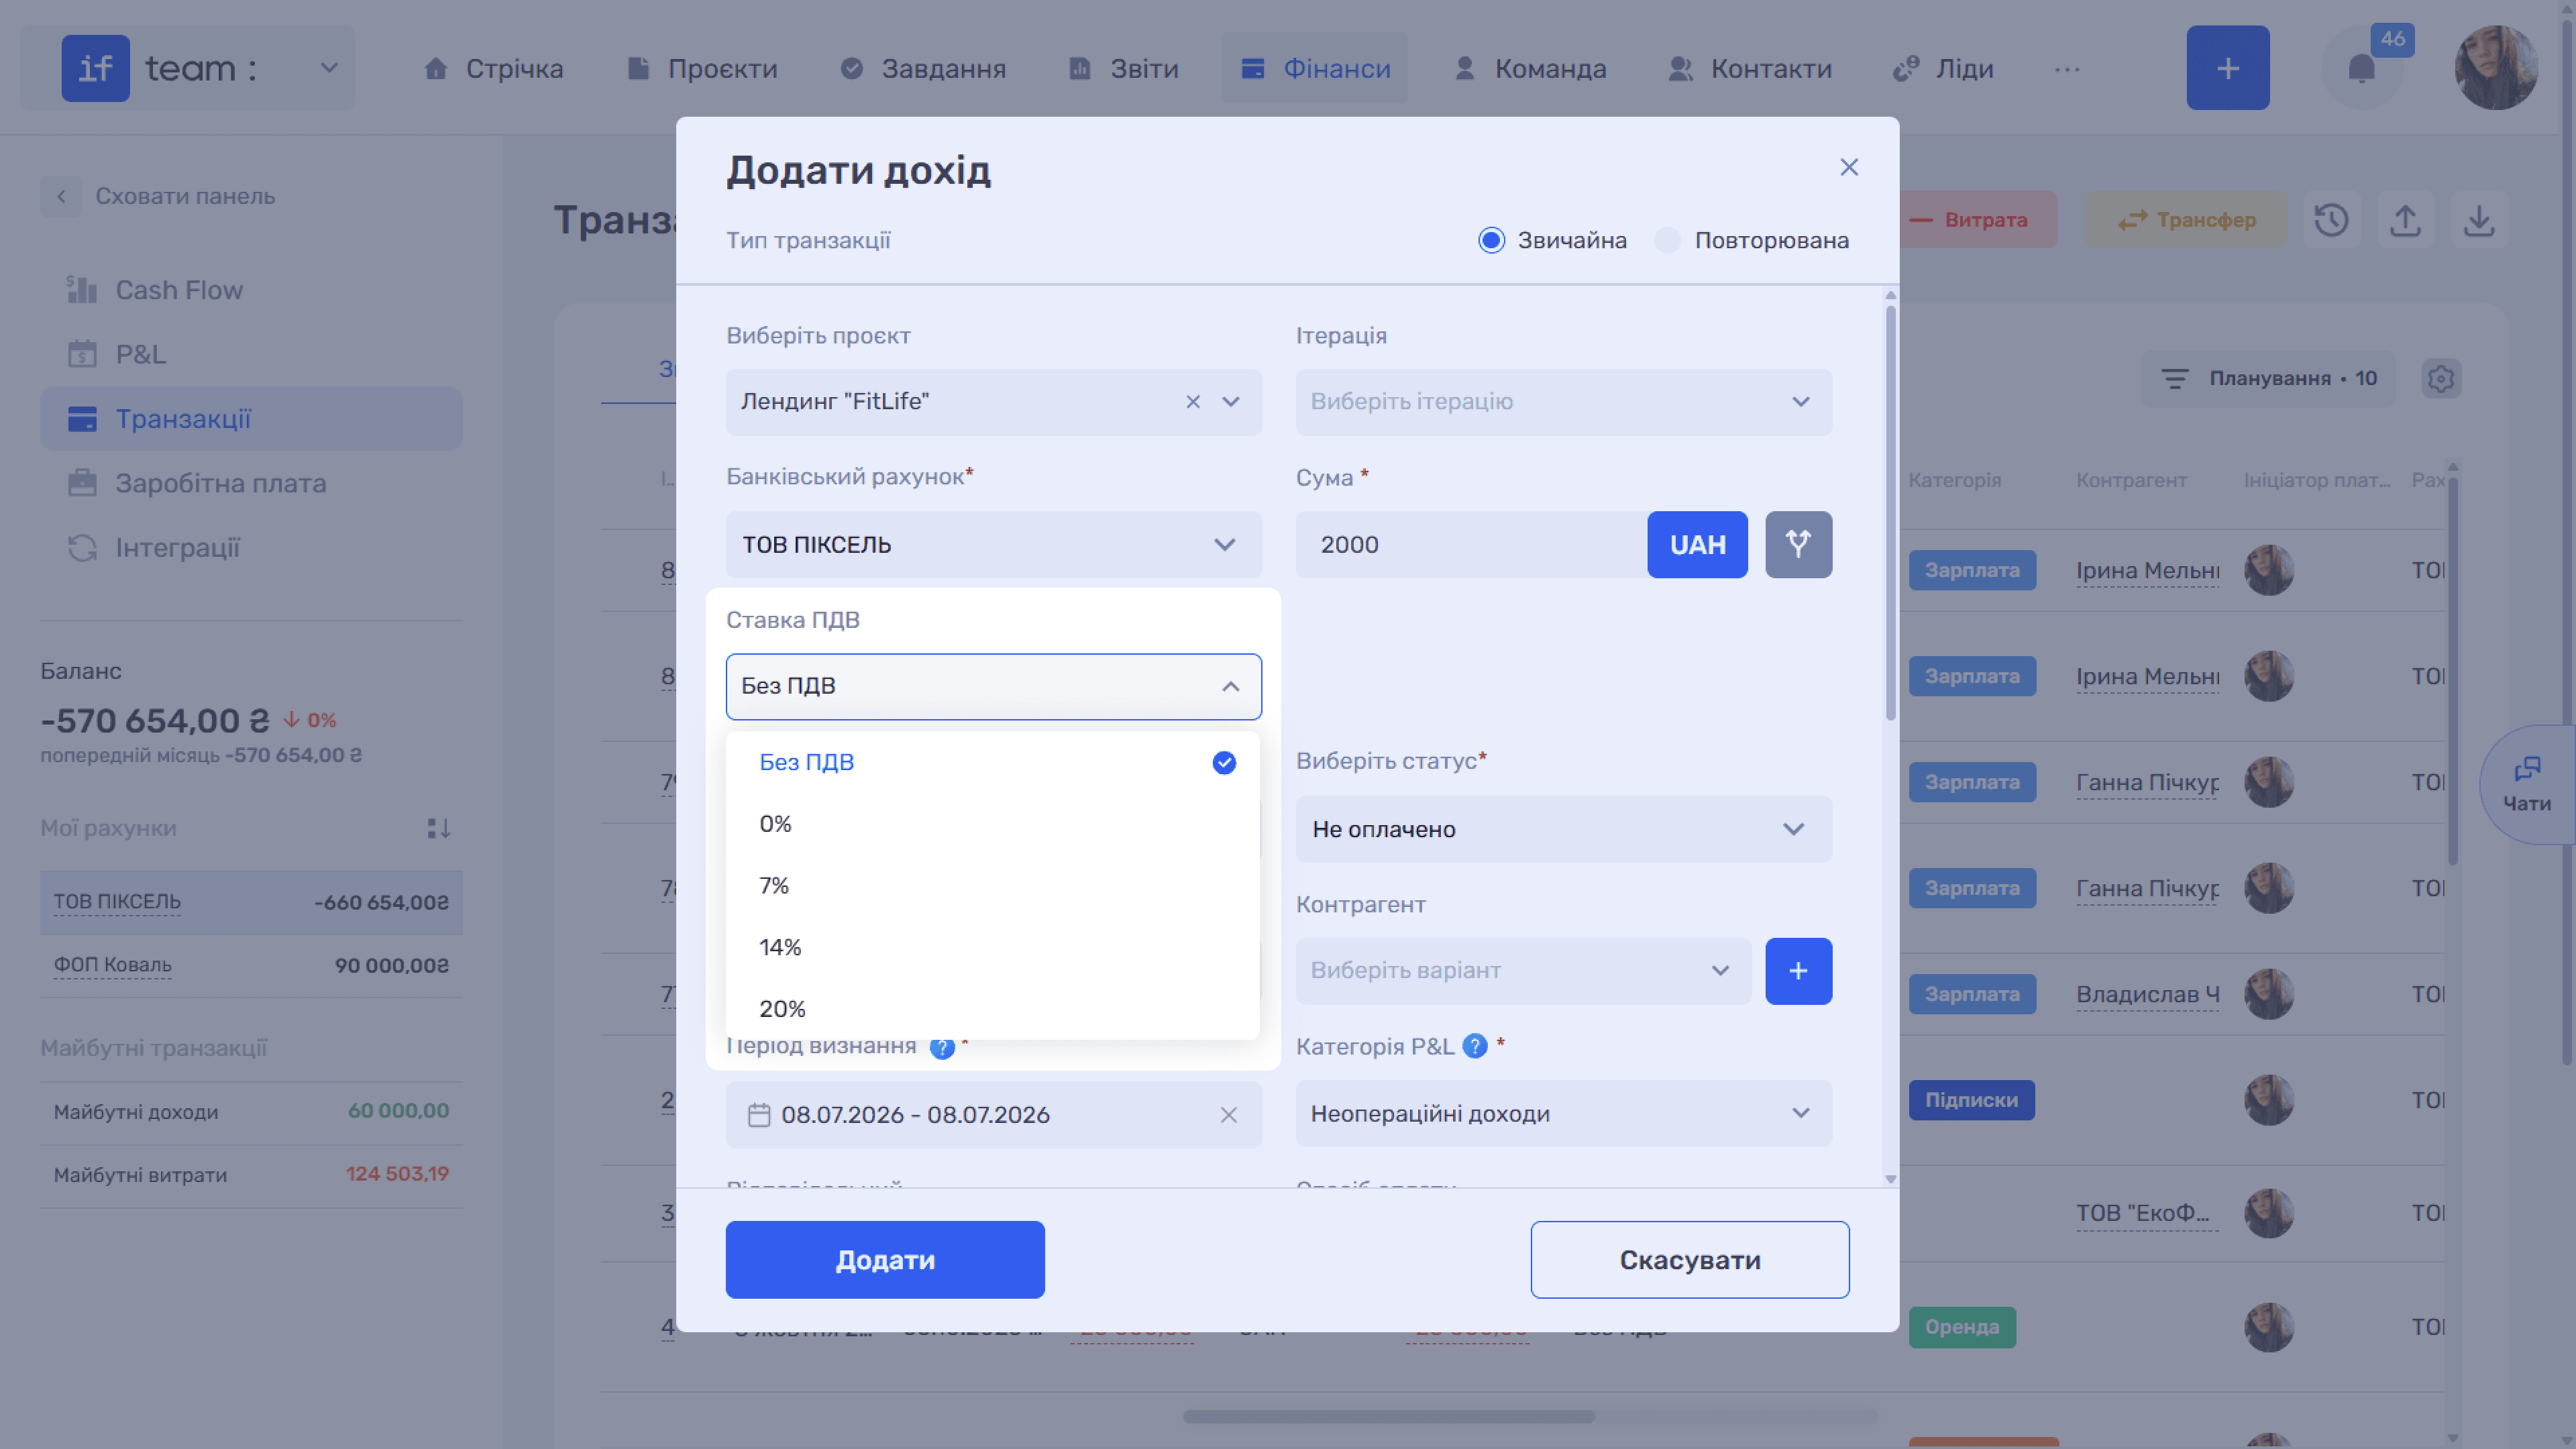The image size is (2576, 1449).
Task: Click the sort accounts icon
Action: pos(438,828)
